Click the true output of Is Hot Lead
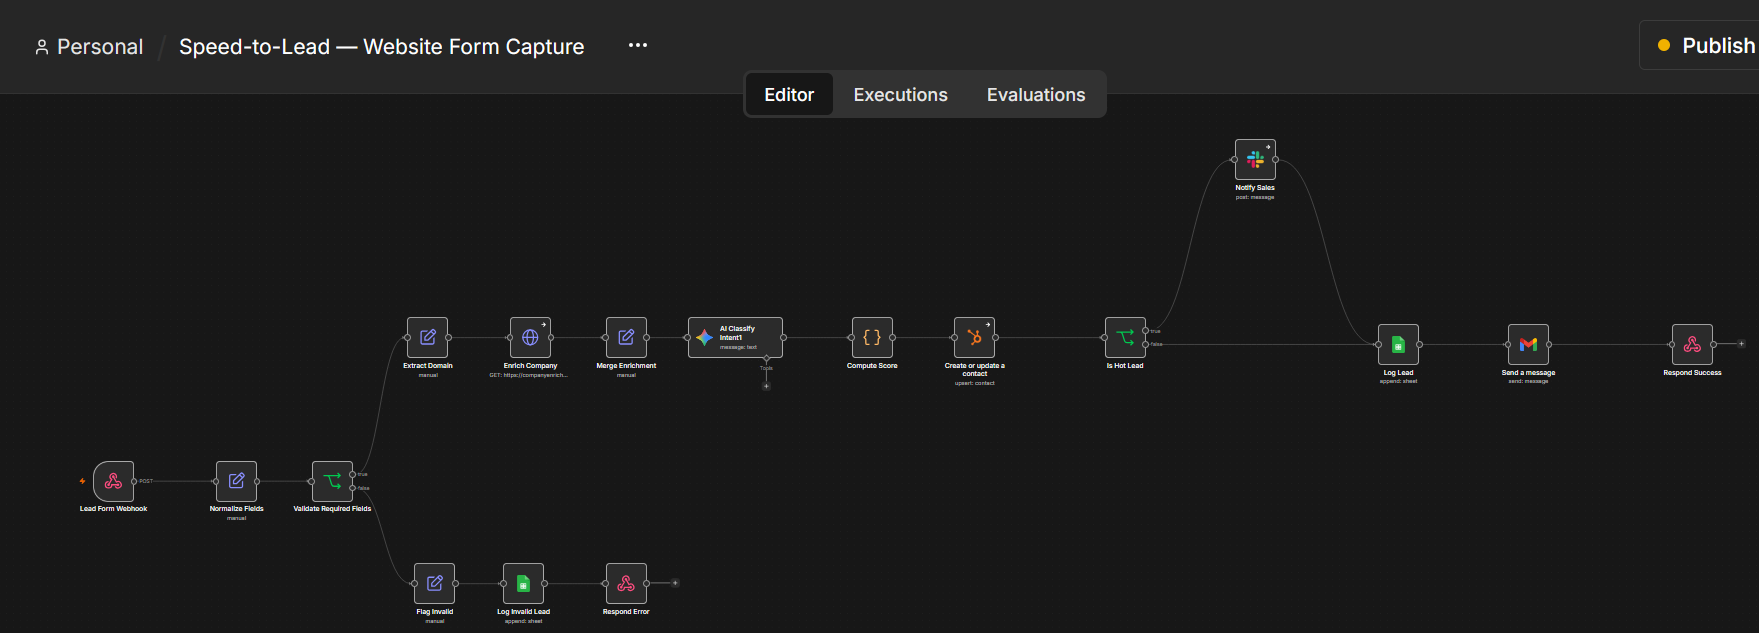The width and height of the screenshot is (1759, 633). click(1146, 331)
